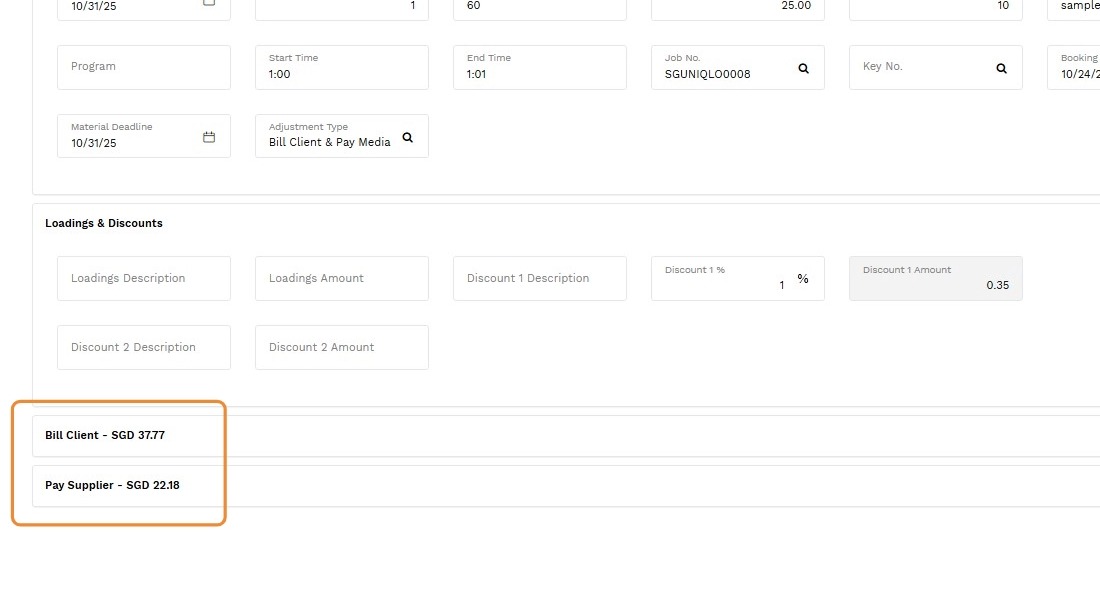This screenshot has height=615, width=1100.
Task: Open the Adjustment Type lookup search icon
Action: [407, 137]
